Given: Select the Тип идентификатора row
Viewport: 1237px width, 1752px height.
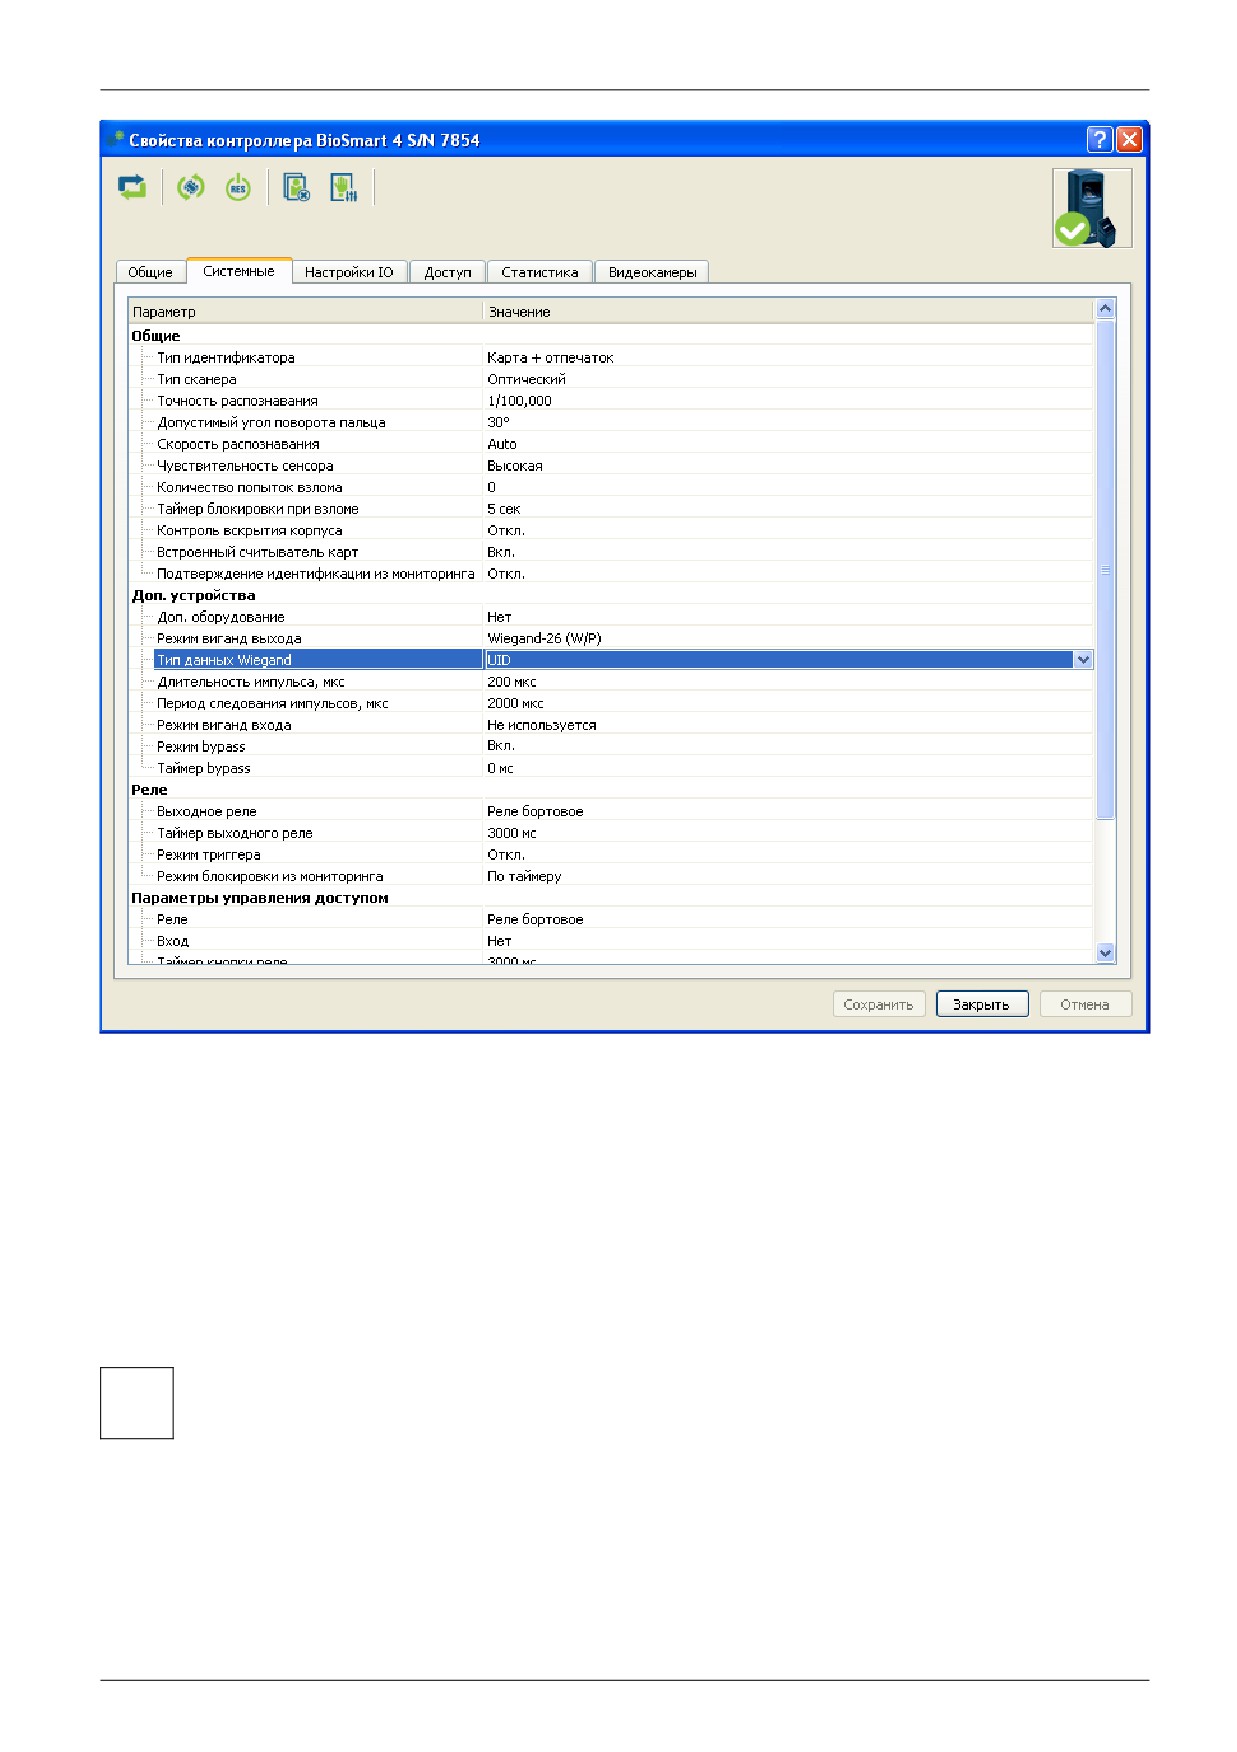Looking at the screenshot, I should tap(611, 358).
